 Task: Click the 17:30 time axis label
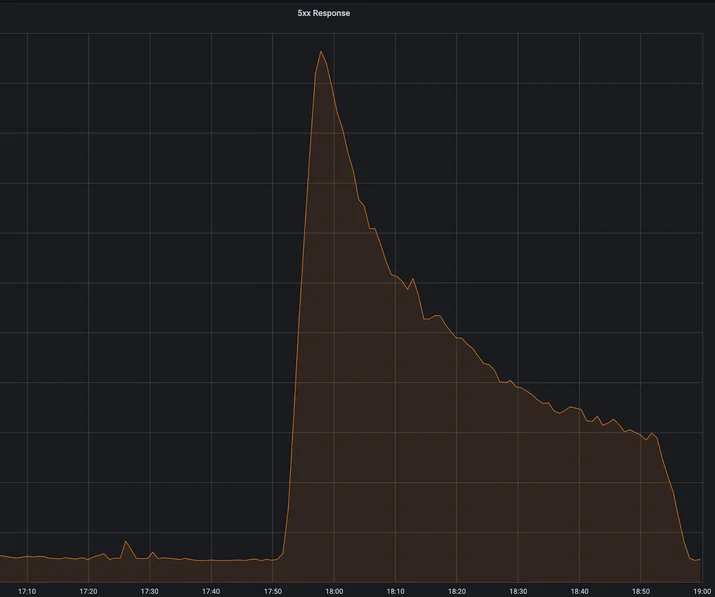tap(150, 592)
